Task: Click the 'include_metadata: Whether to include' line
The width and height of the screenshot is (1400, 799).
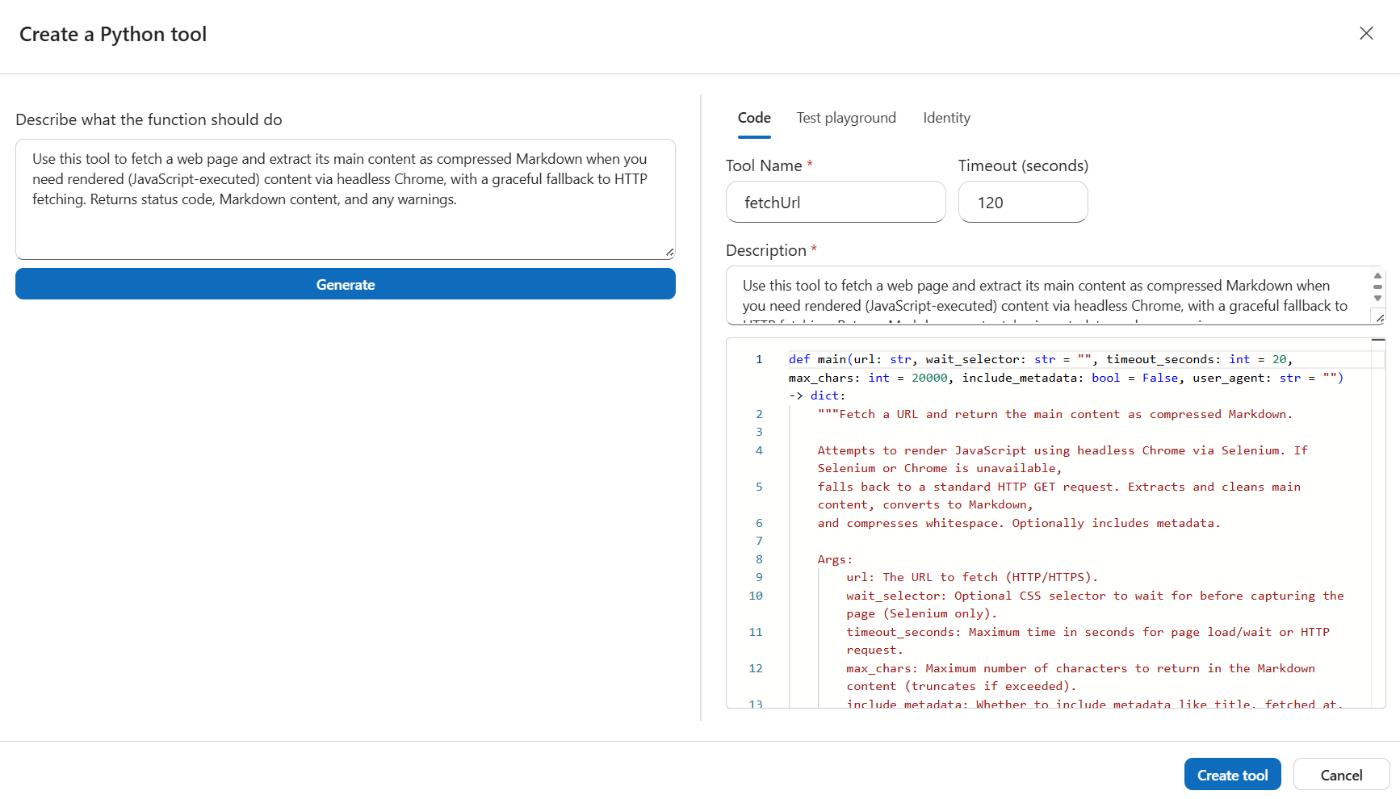Action: tap(1095, 704)
